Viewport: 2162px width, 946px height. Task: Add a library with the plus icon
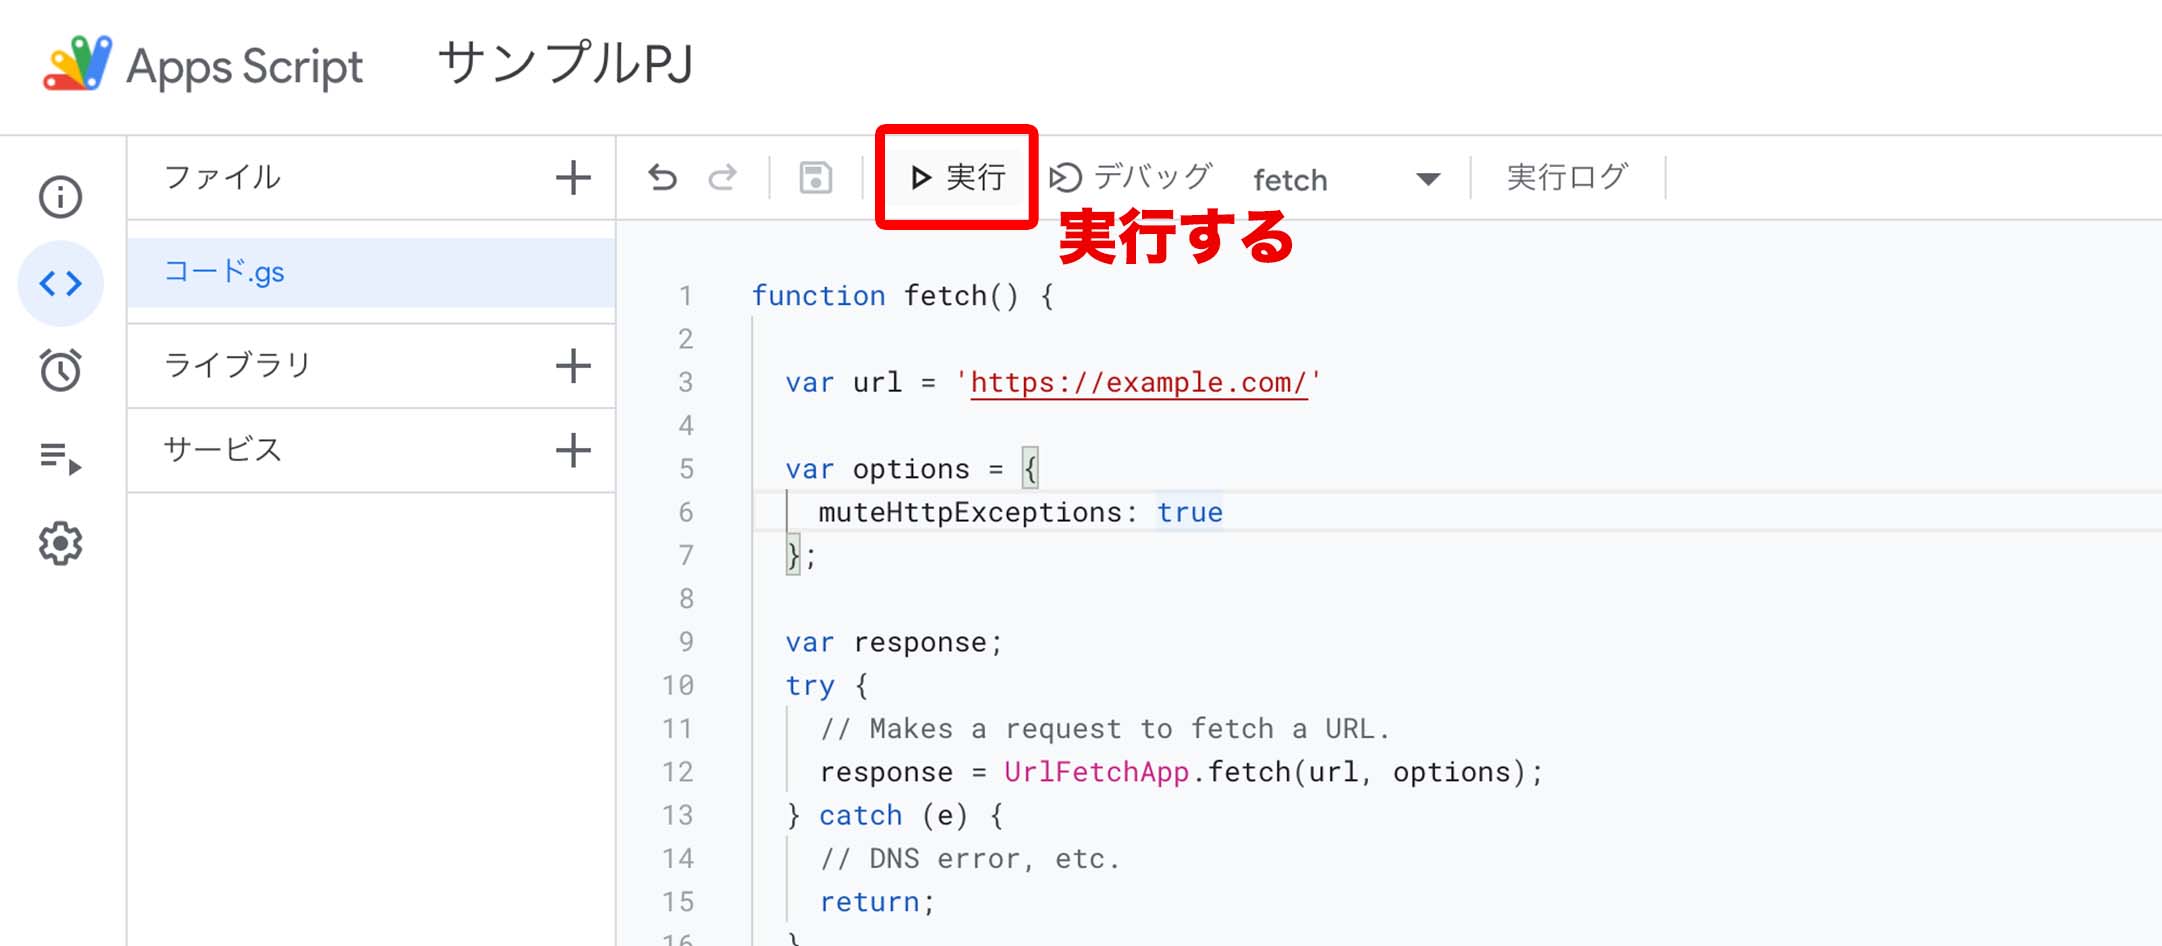(573, 366)
